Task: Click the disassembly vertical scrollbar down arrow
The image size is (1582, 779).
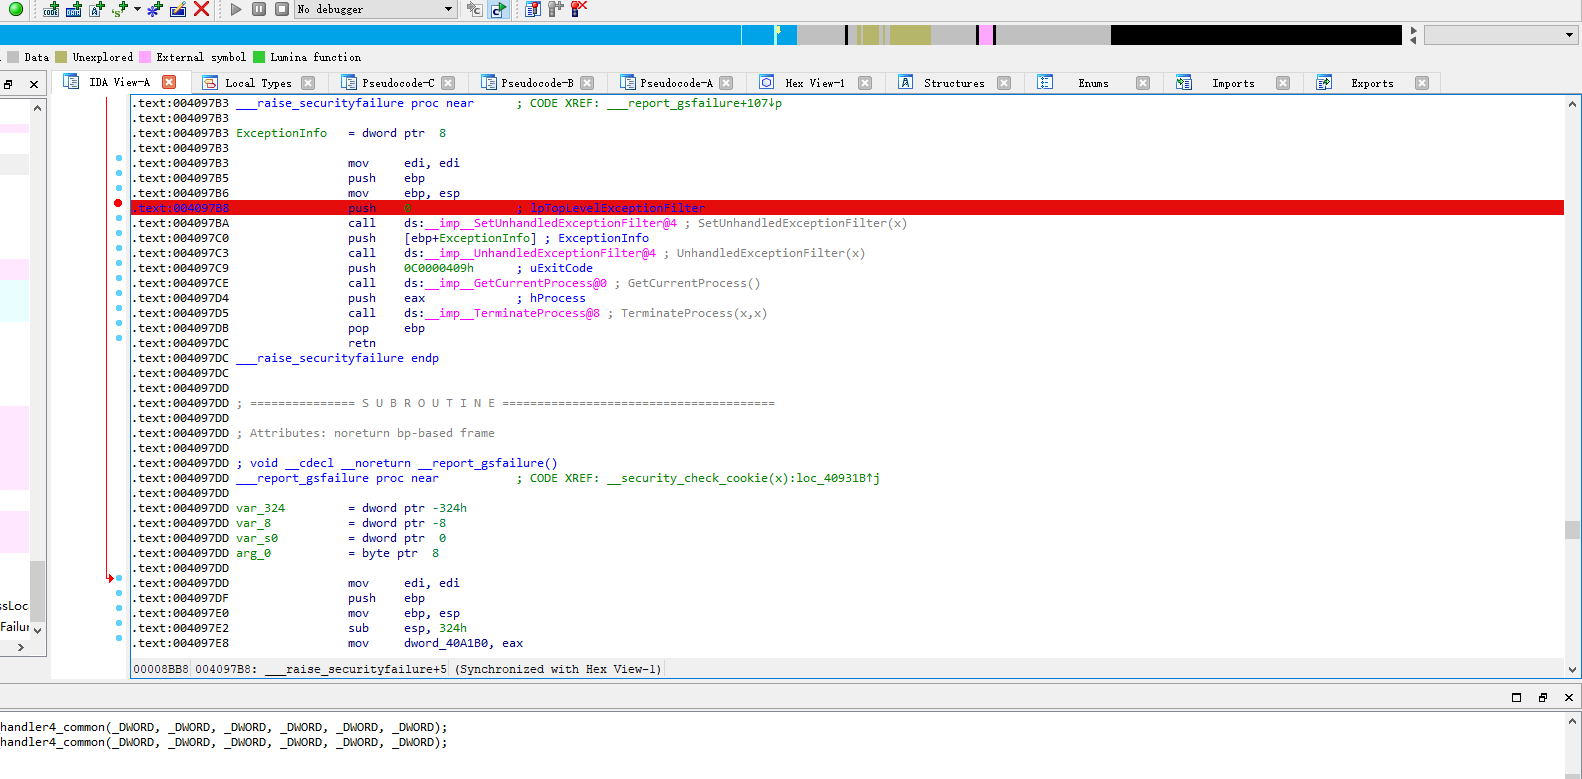Action: click(x=1572, y=670)
